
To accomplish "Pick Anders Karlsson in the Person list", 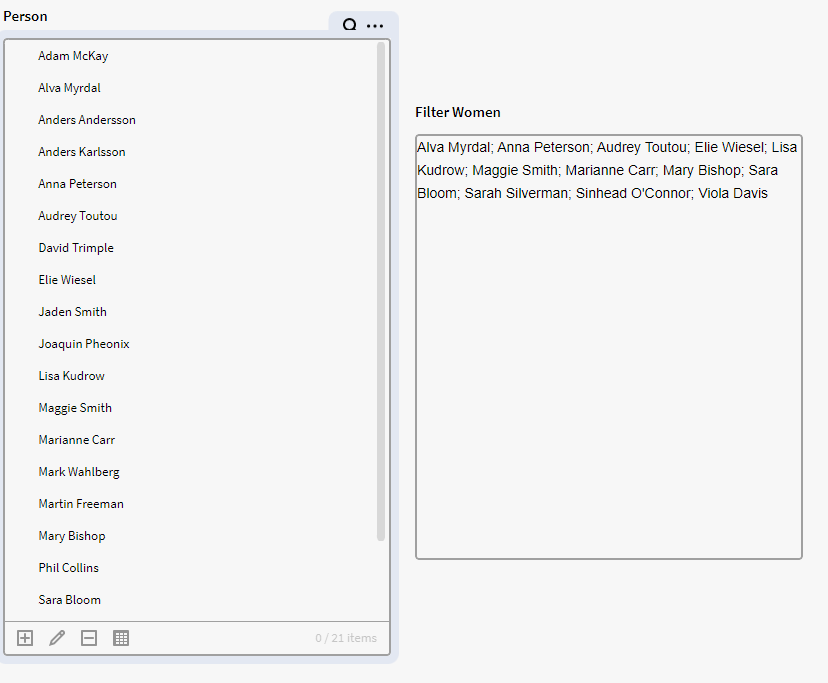I will pos(82,152).
